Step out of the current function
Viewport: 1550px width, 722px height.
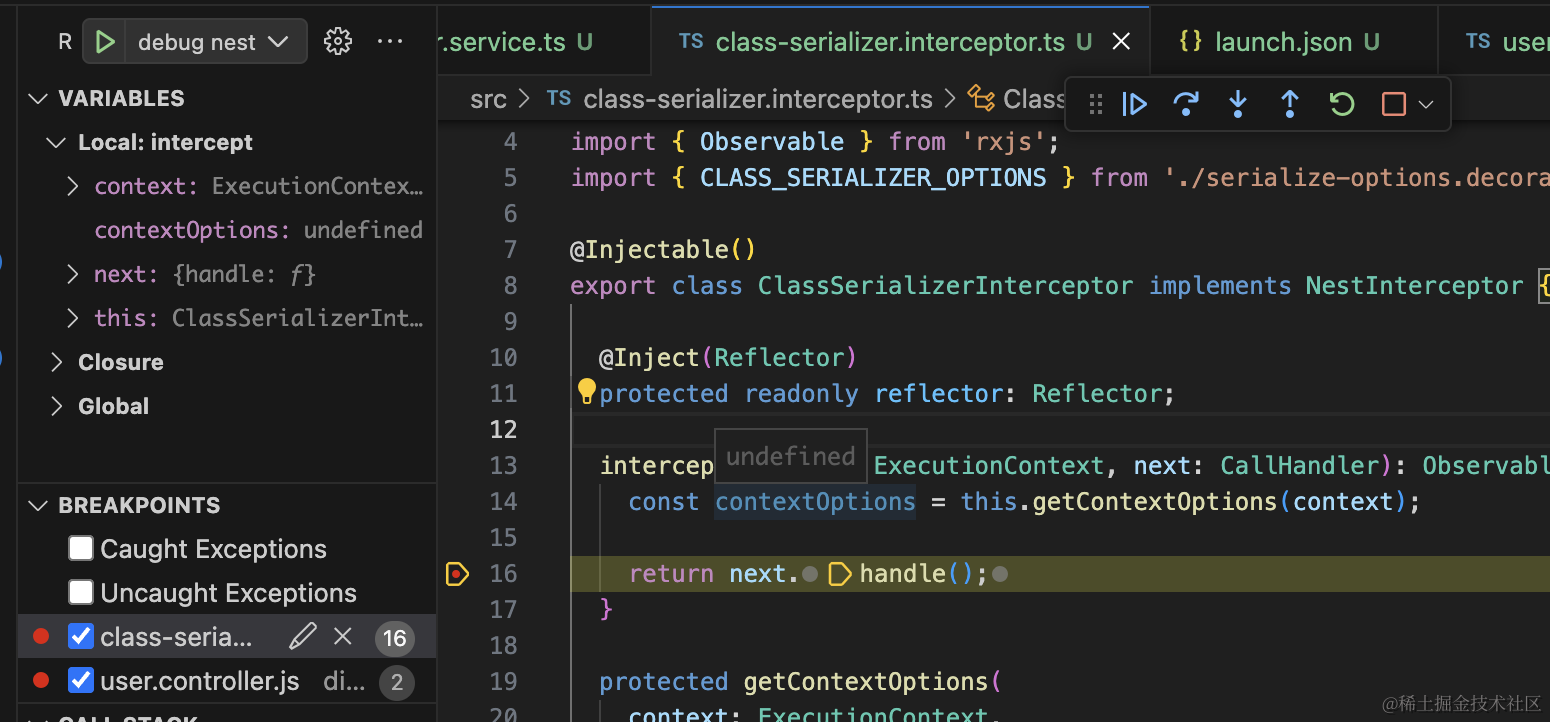(1290, 104)
